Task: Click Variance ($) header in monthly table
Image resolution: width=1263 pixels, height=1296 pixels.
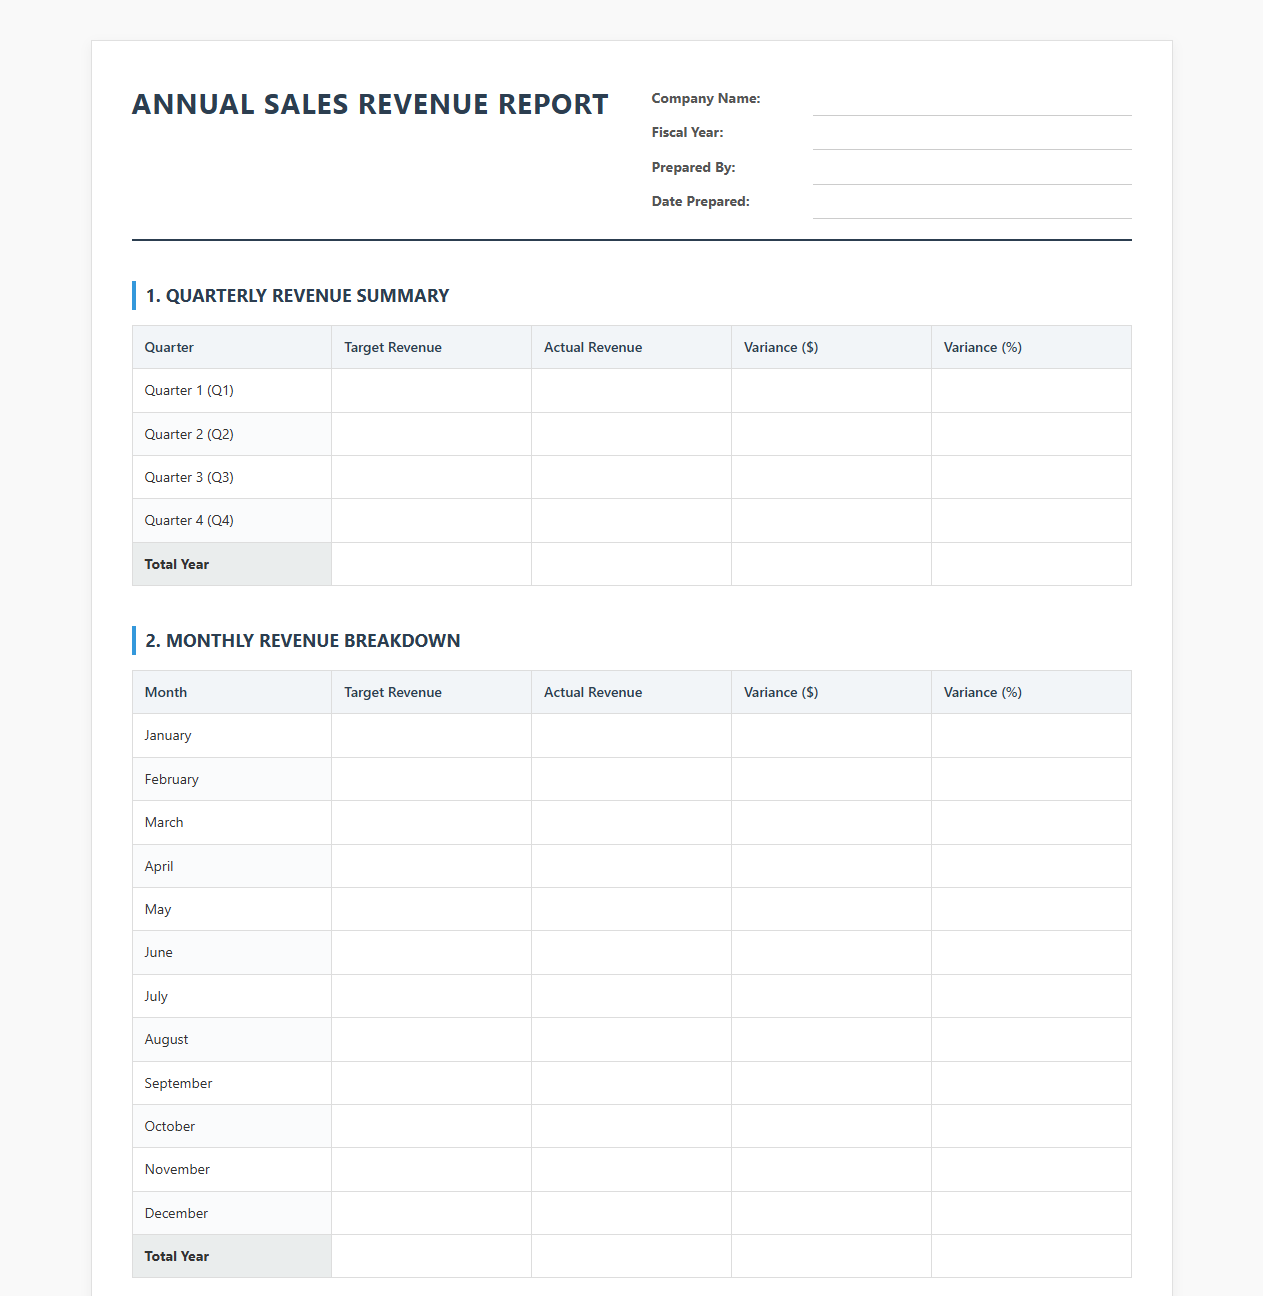Action: coord(832,692)
